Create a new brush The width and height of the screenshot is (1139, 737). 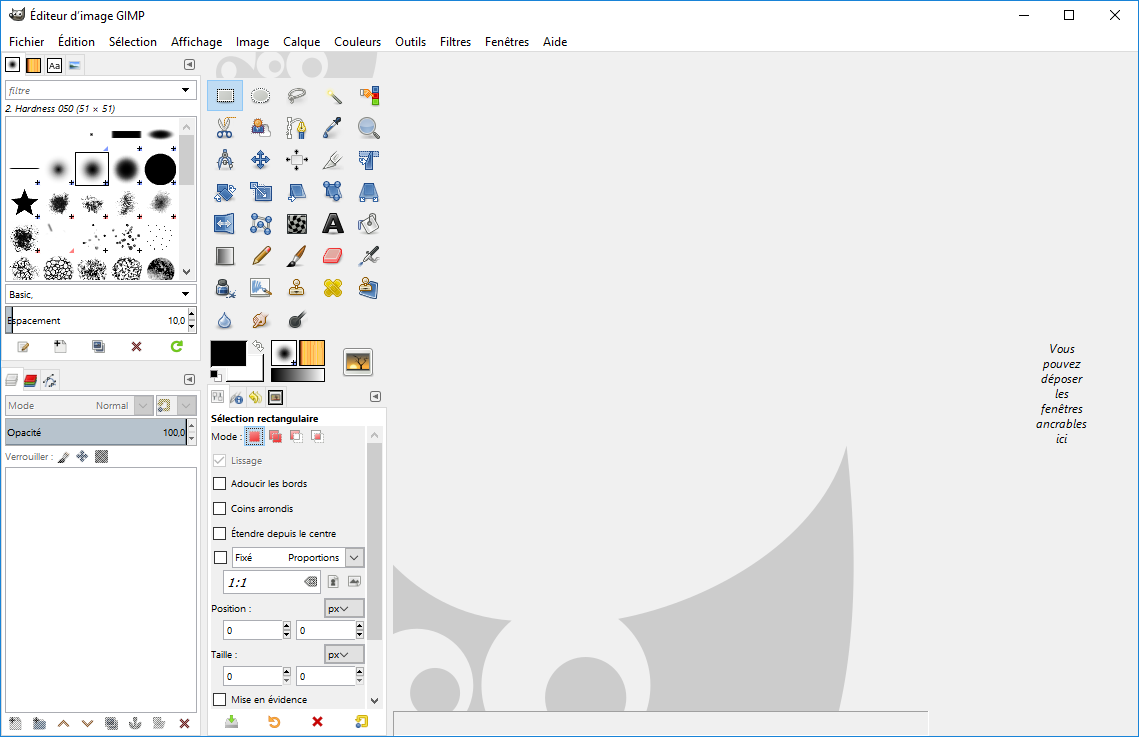click(60, 346)
